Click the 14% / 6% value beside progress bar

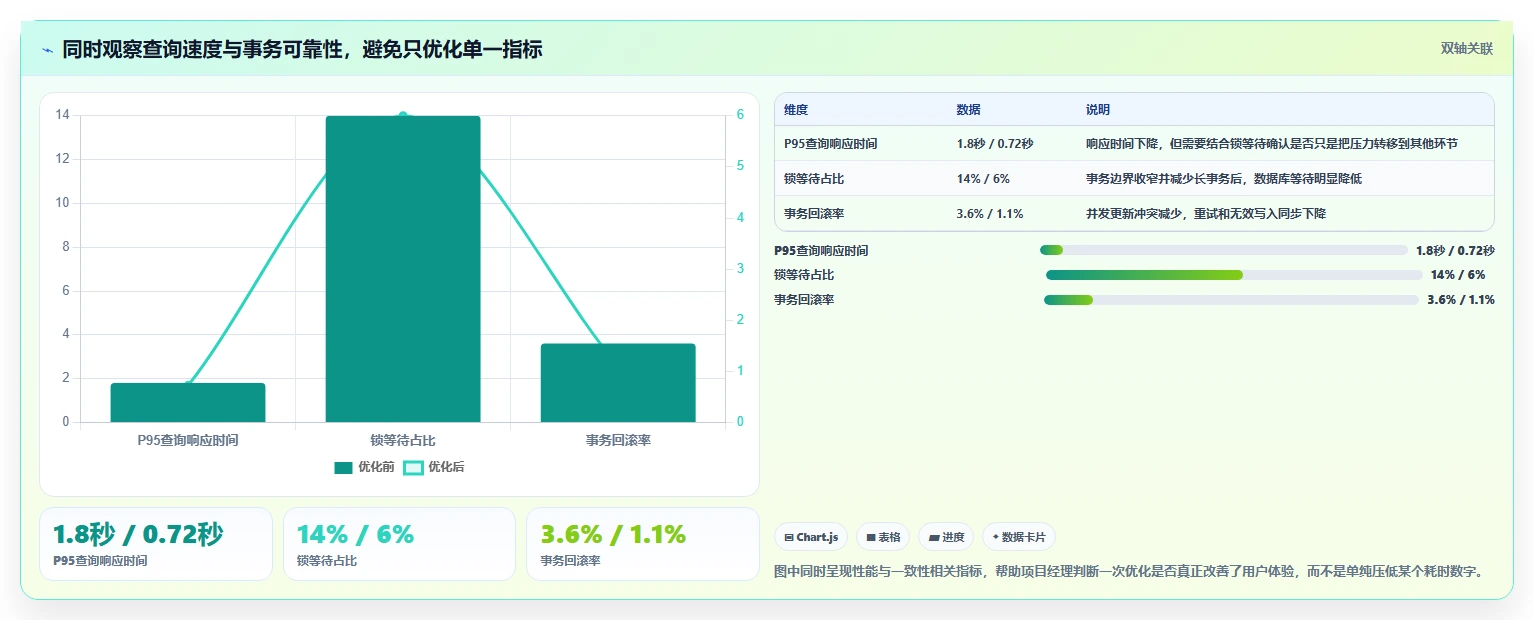(1458, 275)
